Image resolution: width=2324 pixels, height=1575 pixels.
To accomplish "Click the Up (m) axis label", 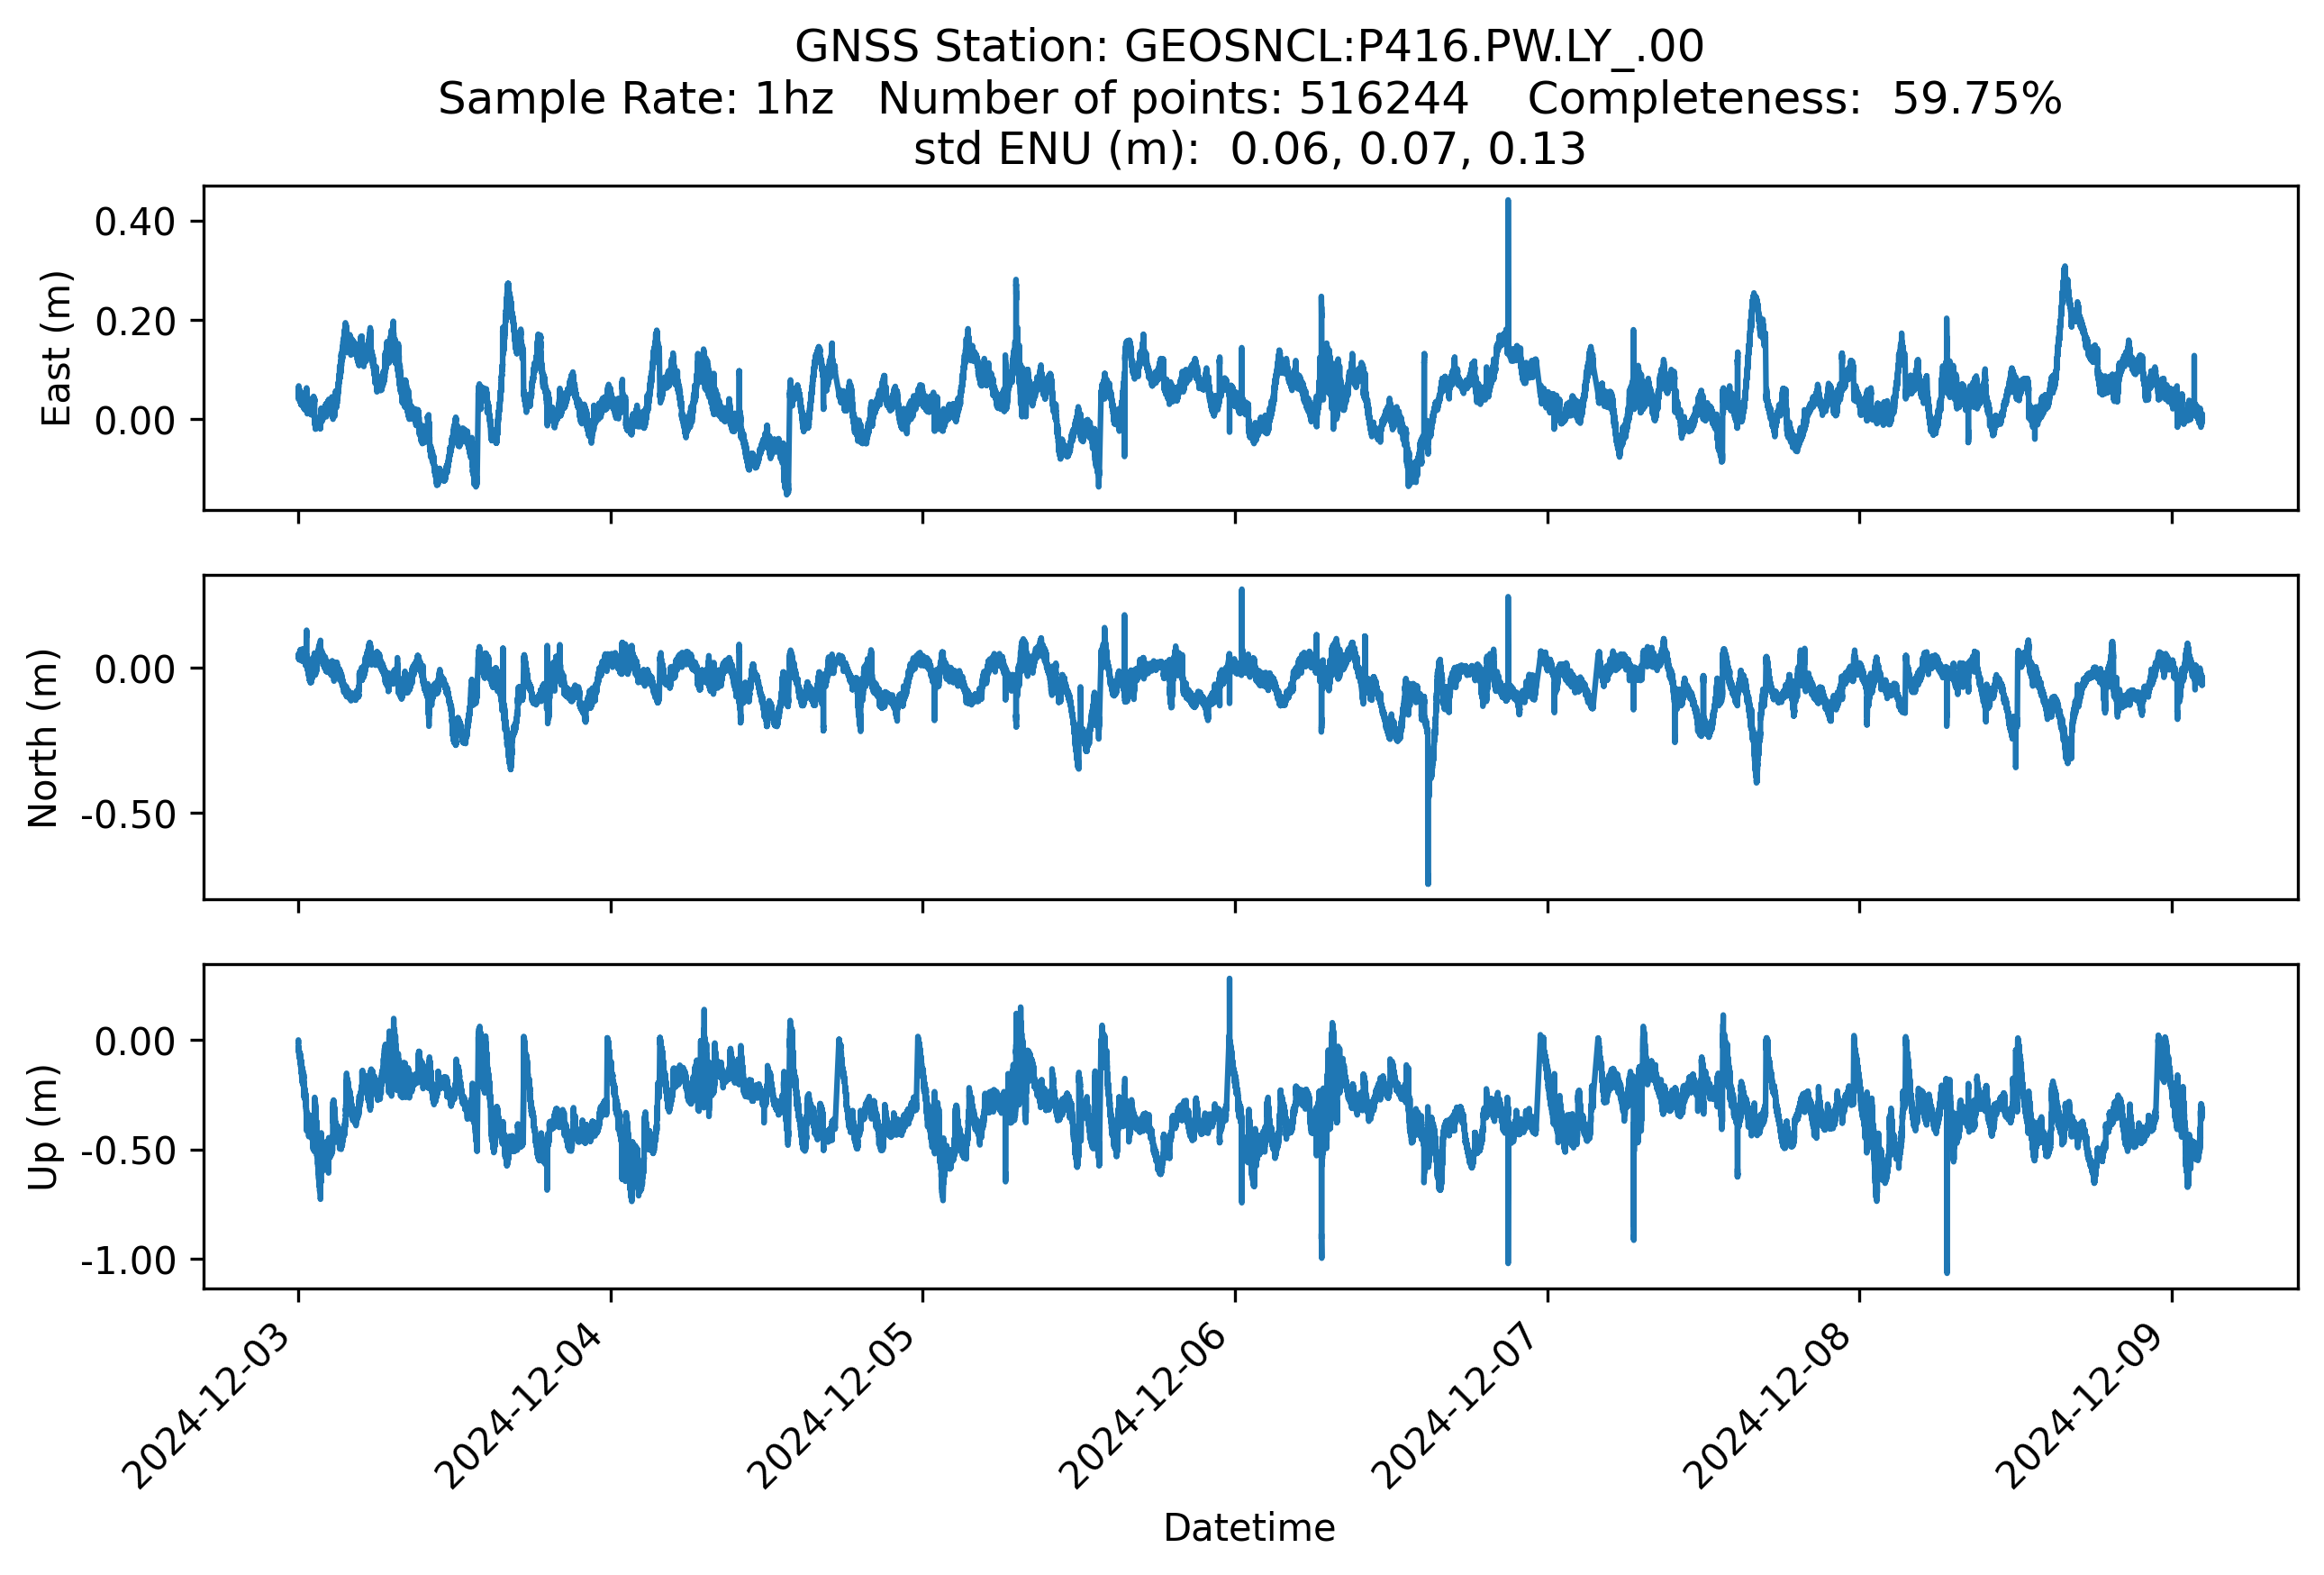I will 43,1127.
